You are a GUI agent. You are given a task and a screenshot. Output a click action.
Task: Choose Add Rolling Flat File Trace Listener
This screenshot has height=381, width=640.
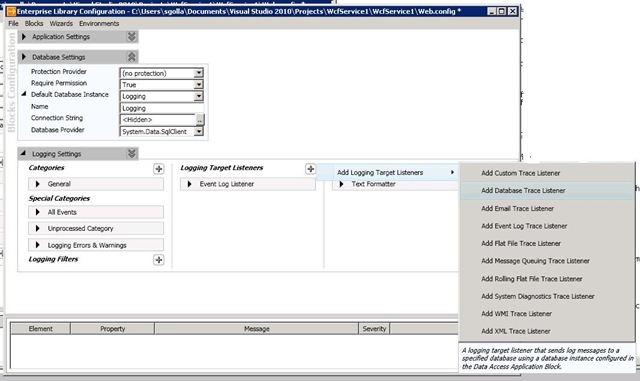547,279
